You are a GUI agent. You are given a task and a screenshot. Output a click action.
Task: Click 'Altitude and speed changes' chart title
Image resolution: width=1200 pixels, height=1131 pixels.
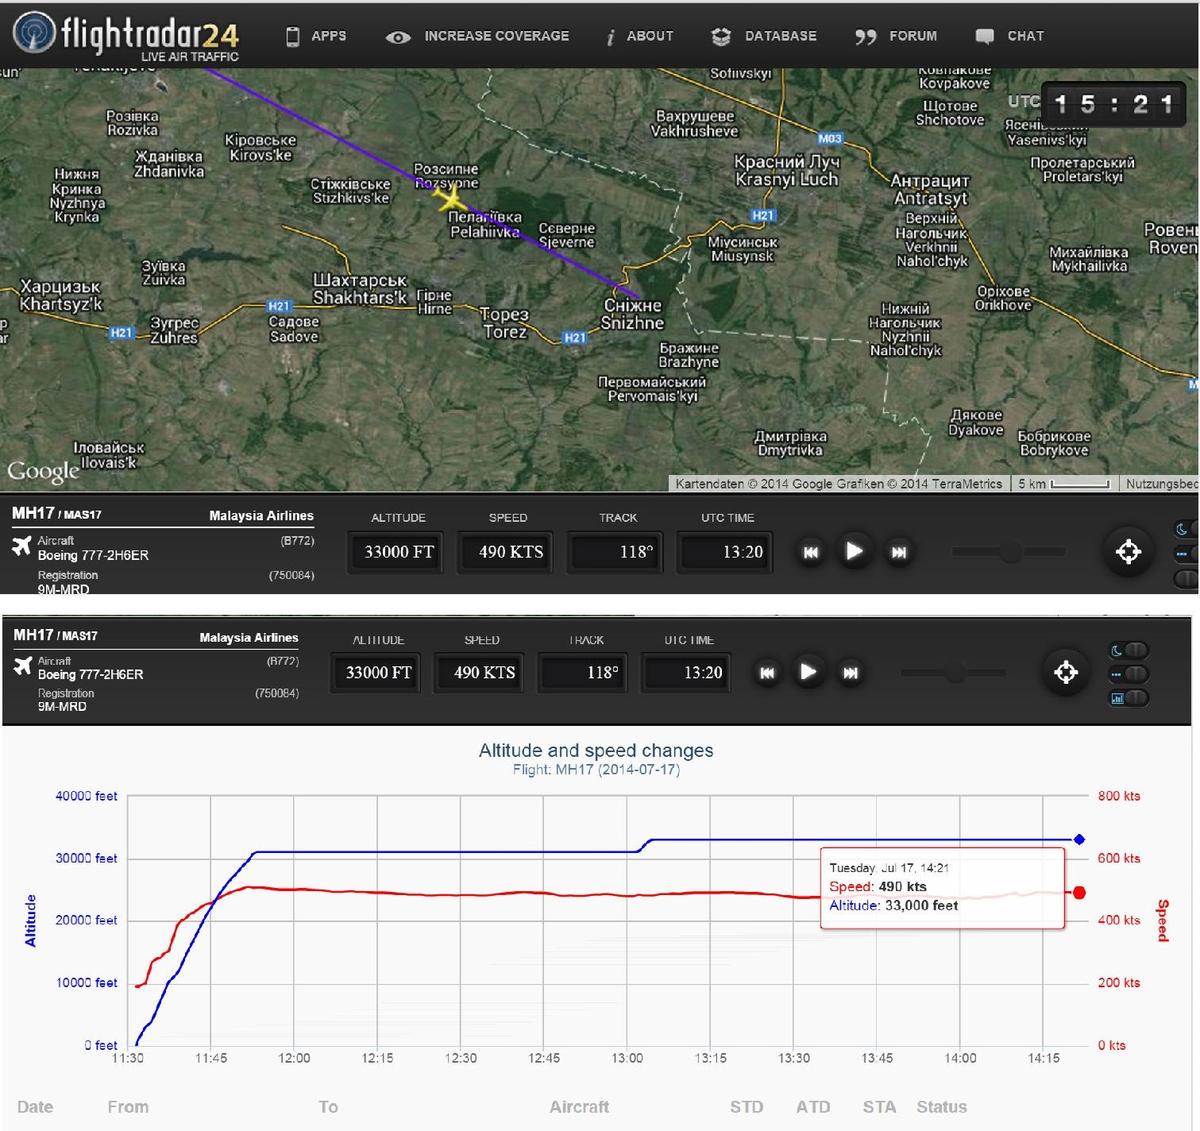(x=596, y=751)
